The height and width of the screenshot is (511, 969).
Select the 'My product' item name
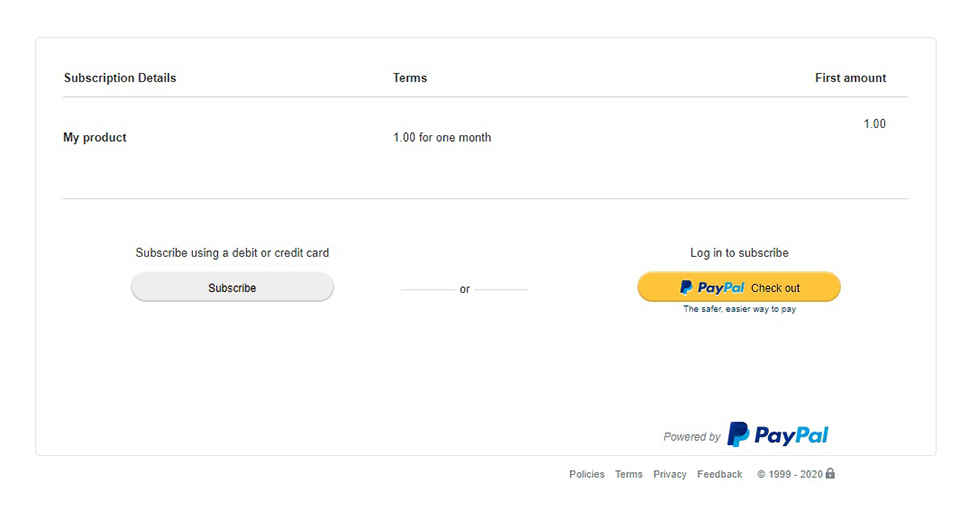pos(95,137)
